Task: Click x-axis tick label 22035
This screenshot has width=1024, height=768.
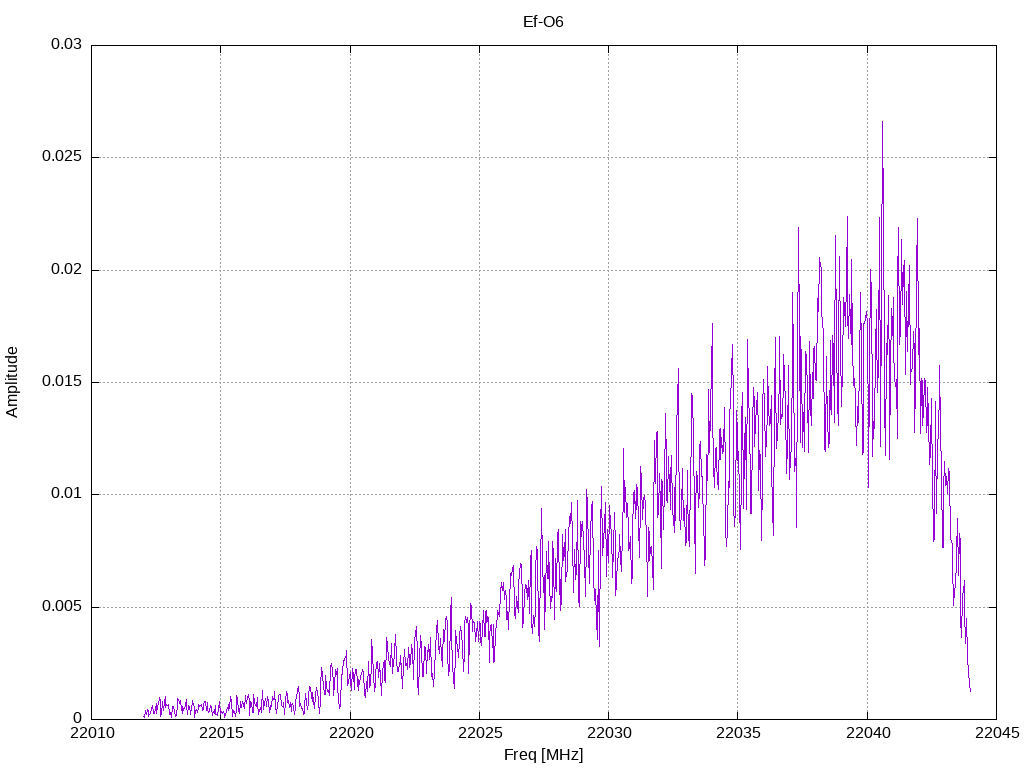Action: (739, 733)
